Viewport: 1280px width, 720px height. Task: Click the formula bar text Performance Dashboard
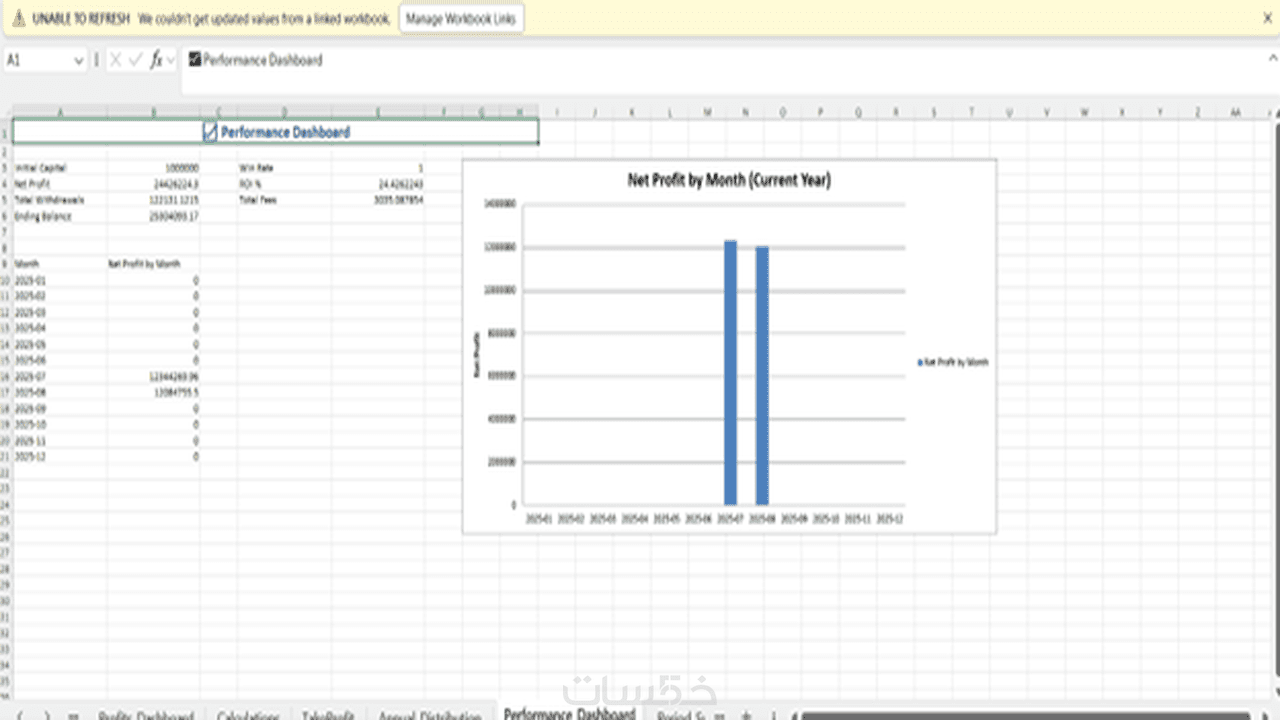pos(263,60)
